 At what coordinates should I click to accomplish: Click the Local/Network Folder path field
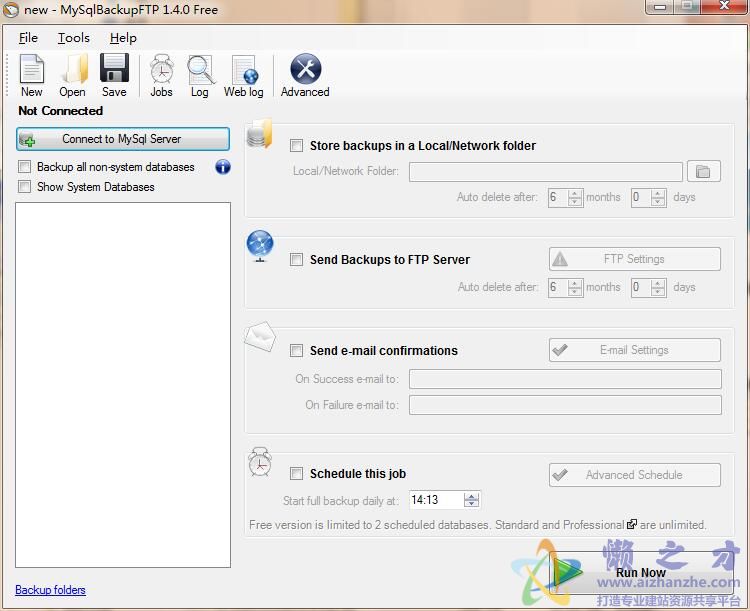(x=546, y=172)
